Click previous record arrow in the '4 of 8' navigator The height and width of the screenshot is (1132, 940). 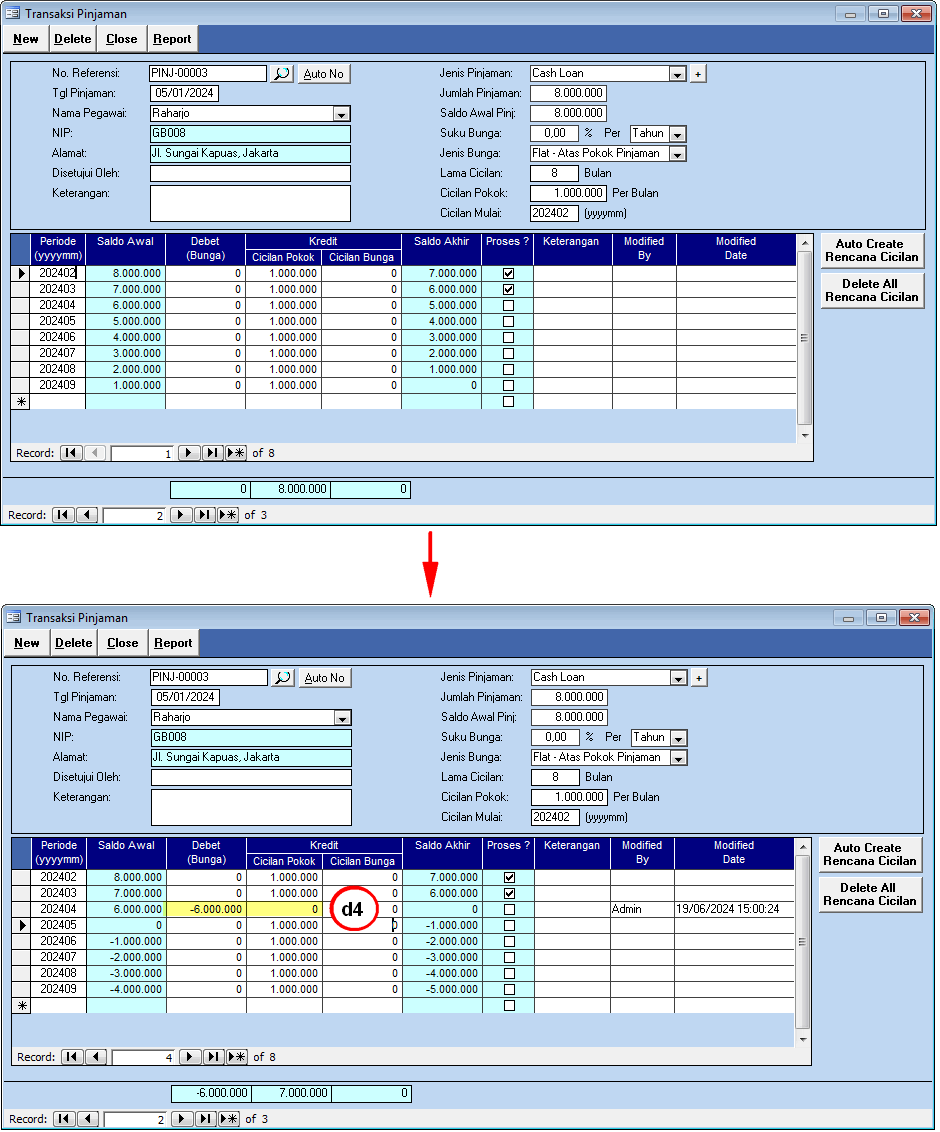click(x=97, y=1057)
